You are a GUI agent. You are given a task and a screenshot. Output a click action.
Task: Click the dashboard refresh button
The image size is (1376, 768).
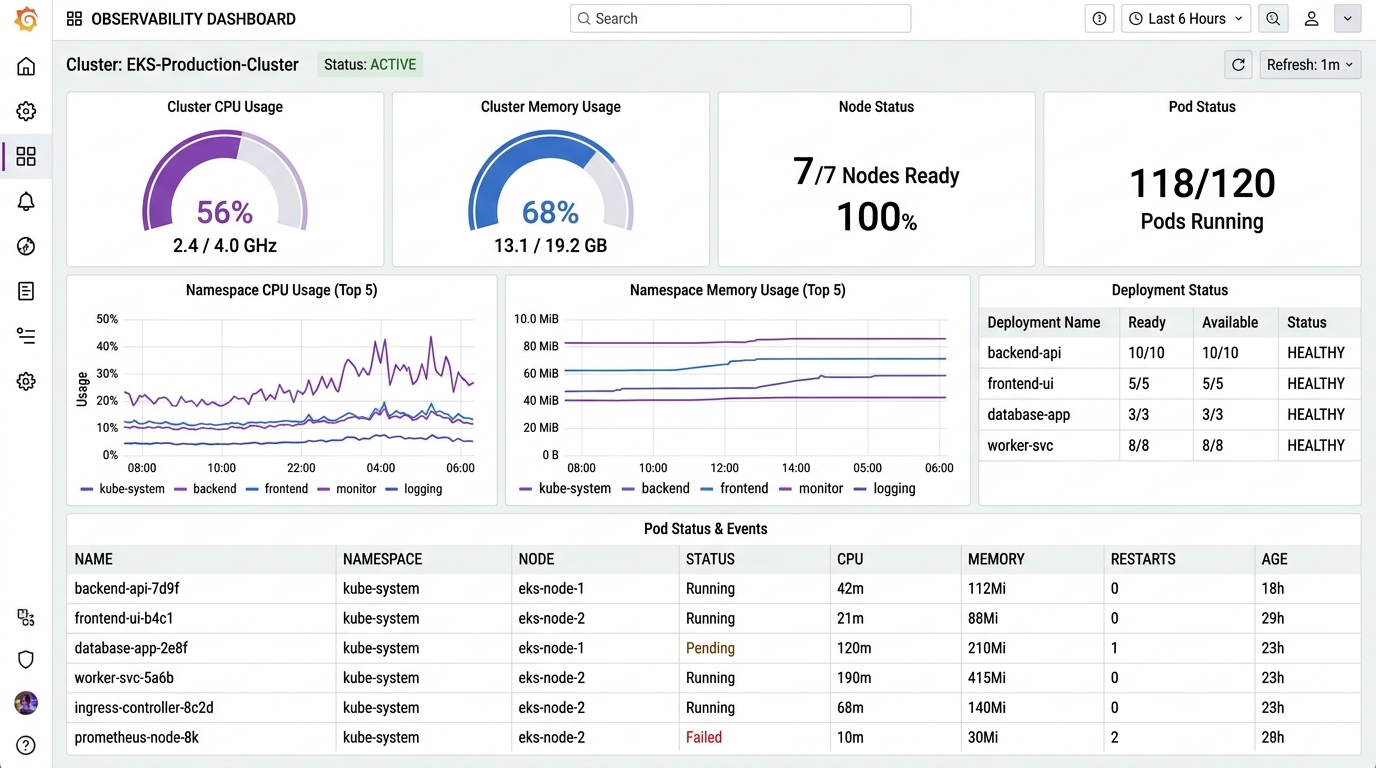(1238, 65)
